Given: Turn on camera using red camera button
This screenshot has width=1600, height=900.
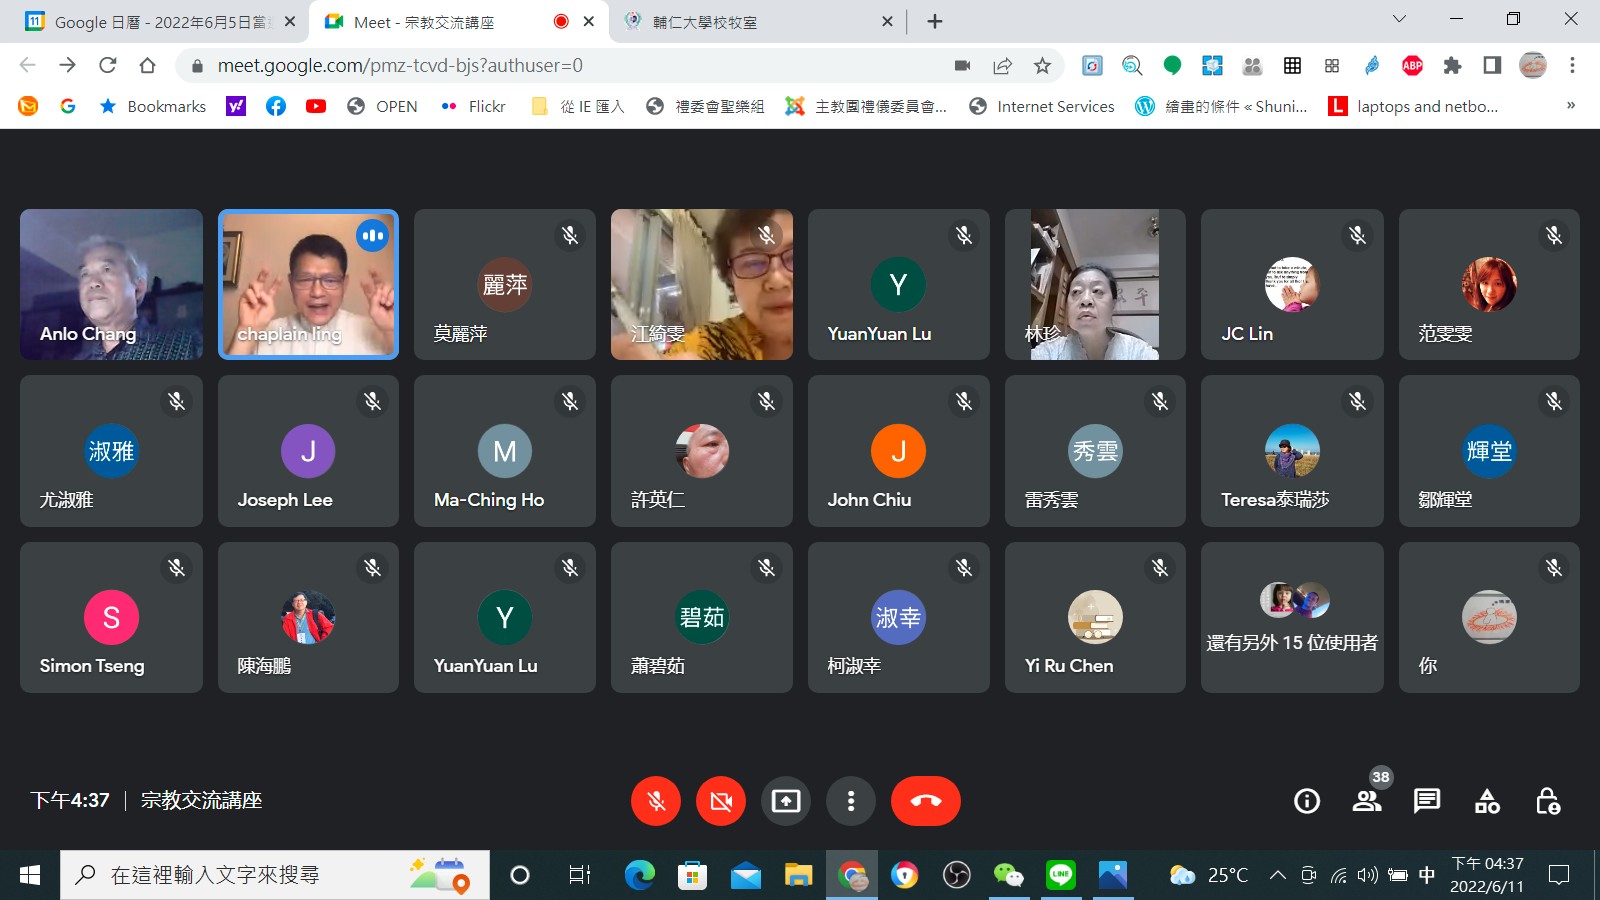Looking at the screenshot, I should tap(721, 801).
